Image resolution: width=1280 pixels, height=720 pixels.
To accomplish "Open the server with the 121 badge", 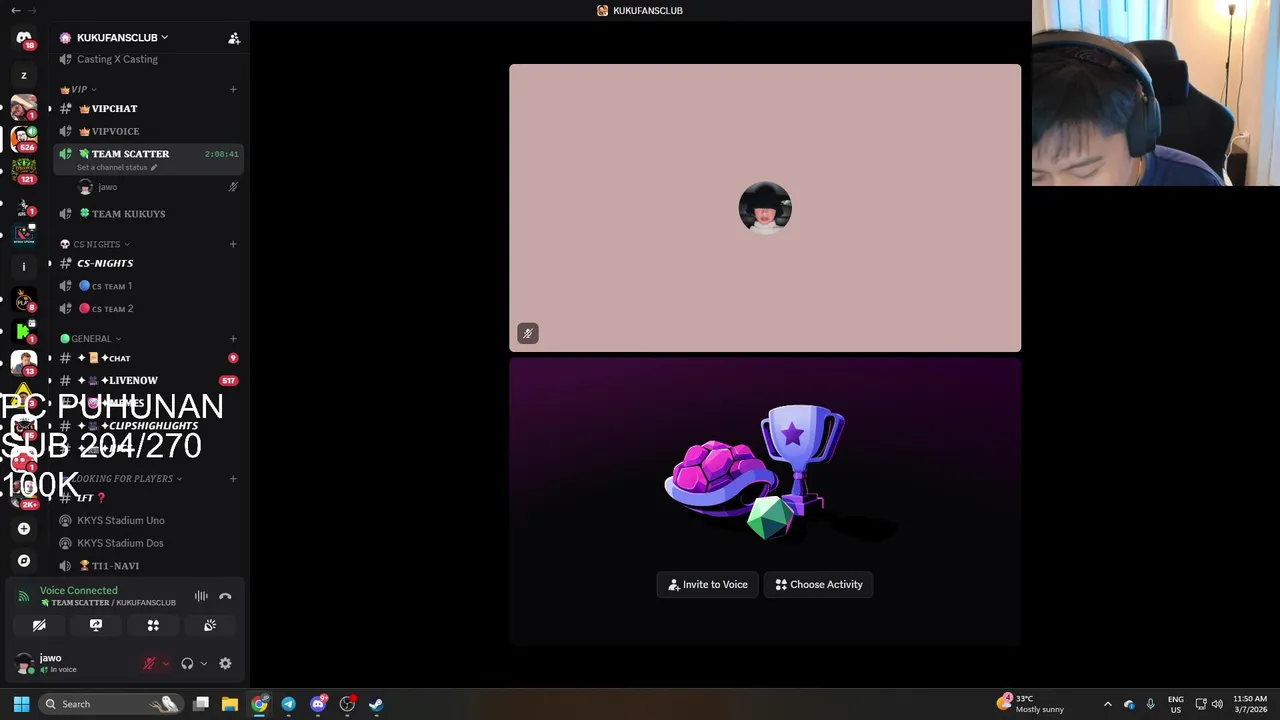I will pyautogui.click(x=24, y=170).
